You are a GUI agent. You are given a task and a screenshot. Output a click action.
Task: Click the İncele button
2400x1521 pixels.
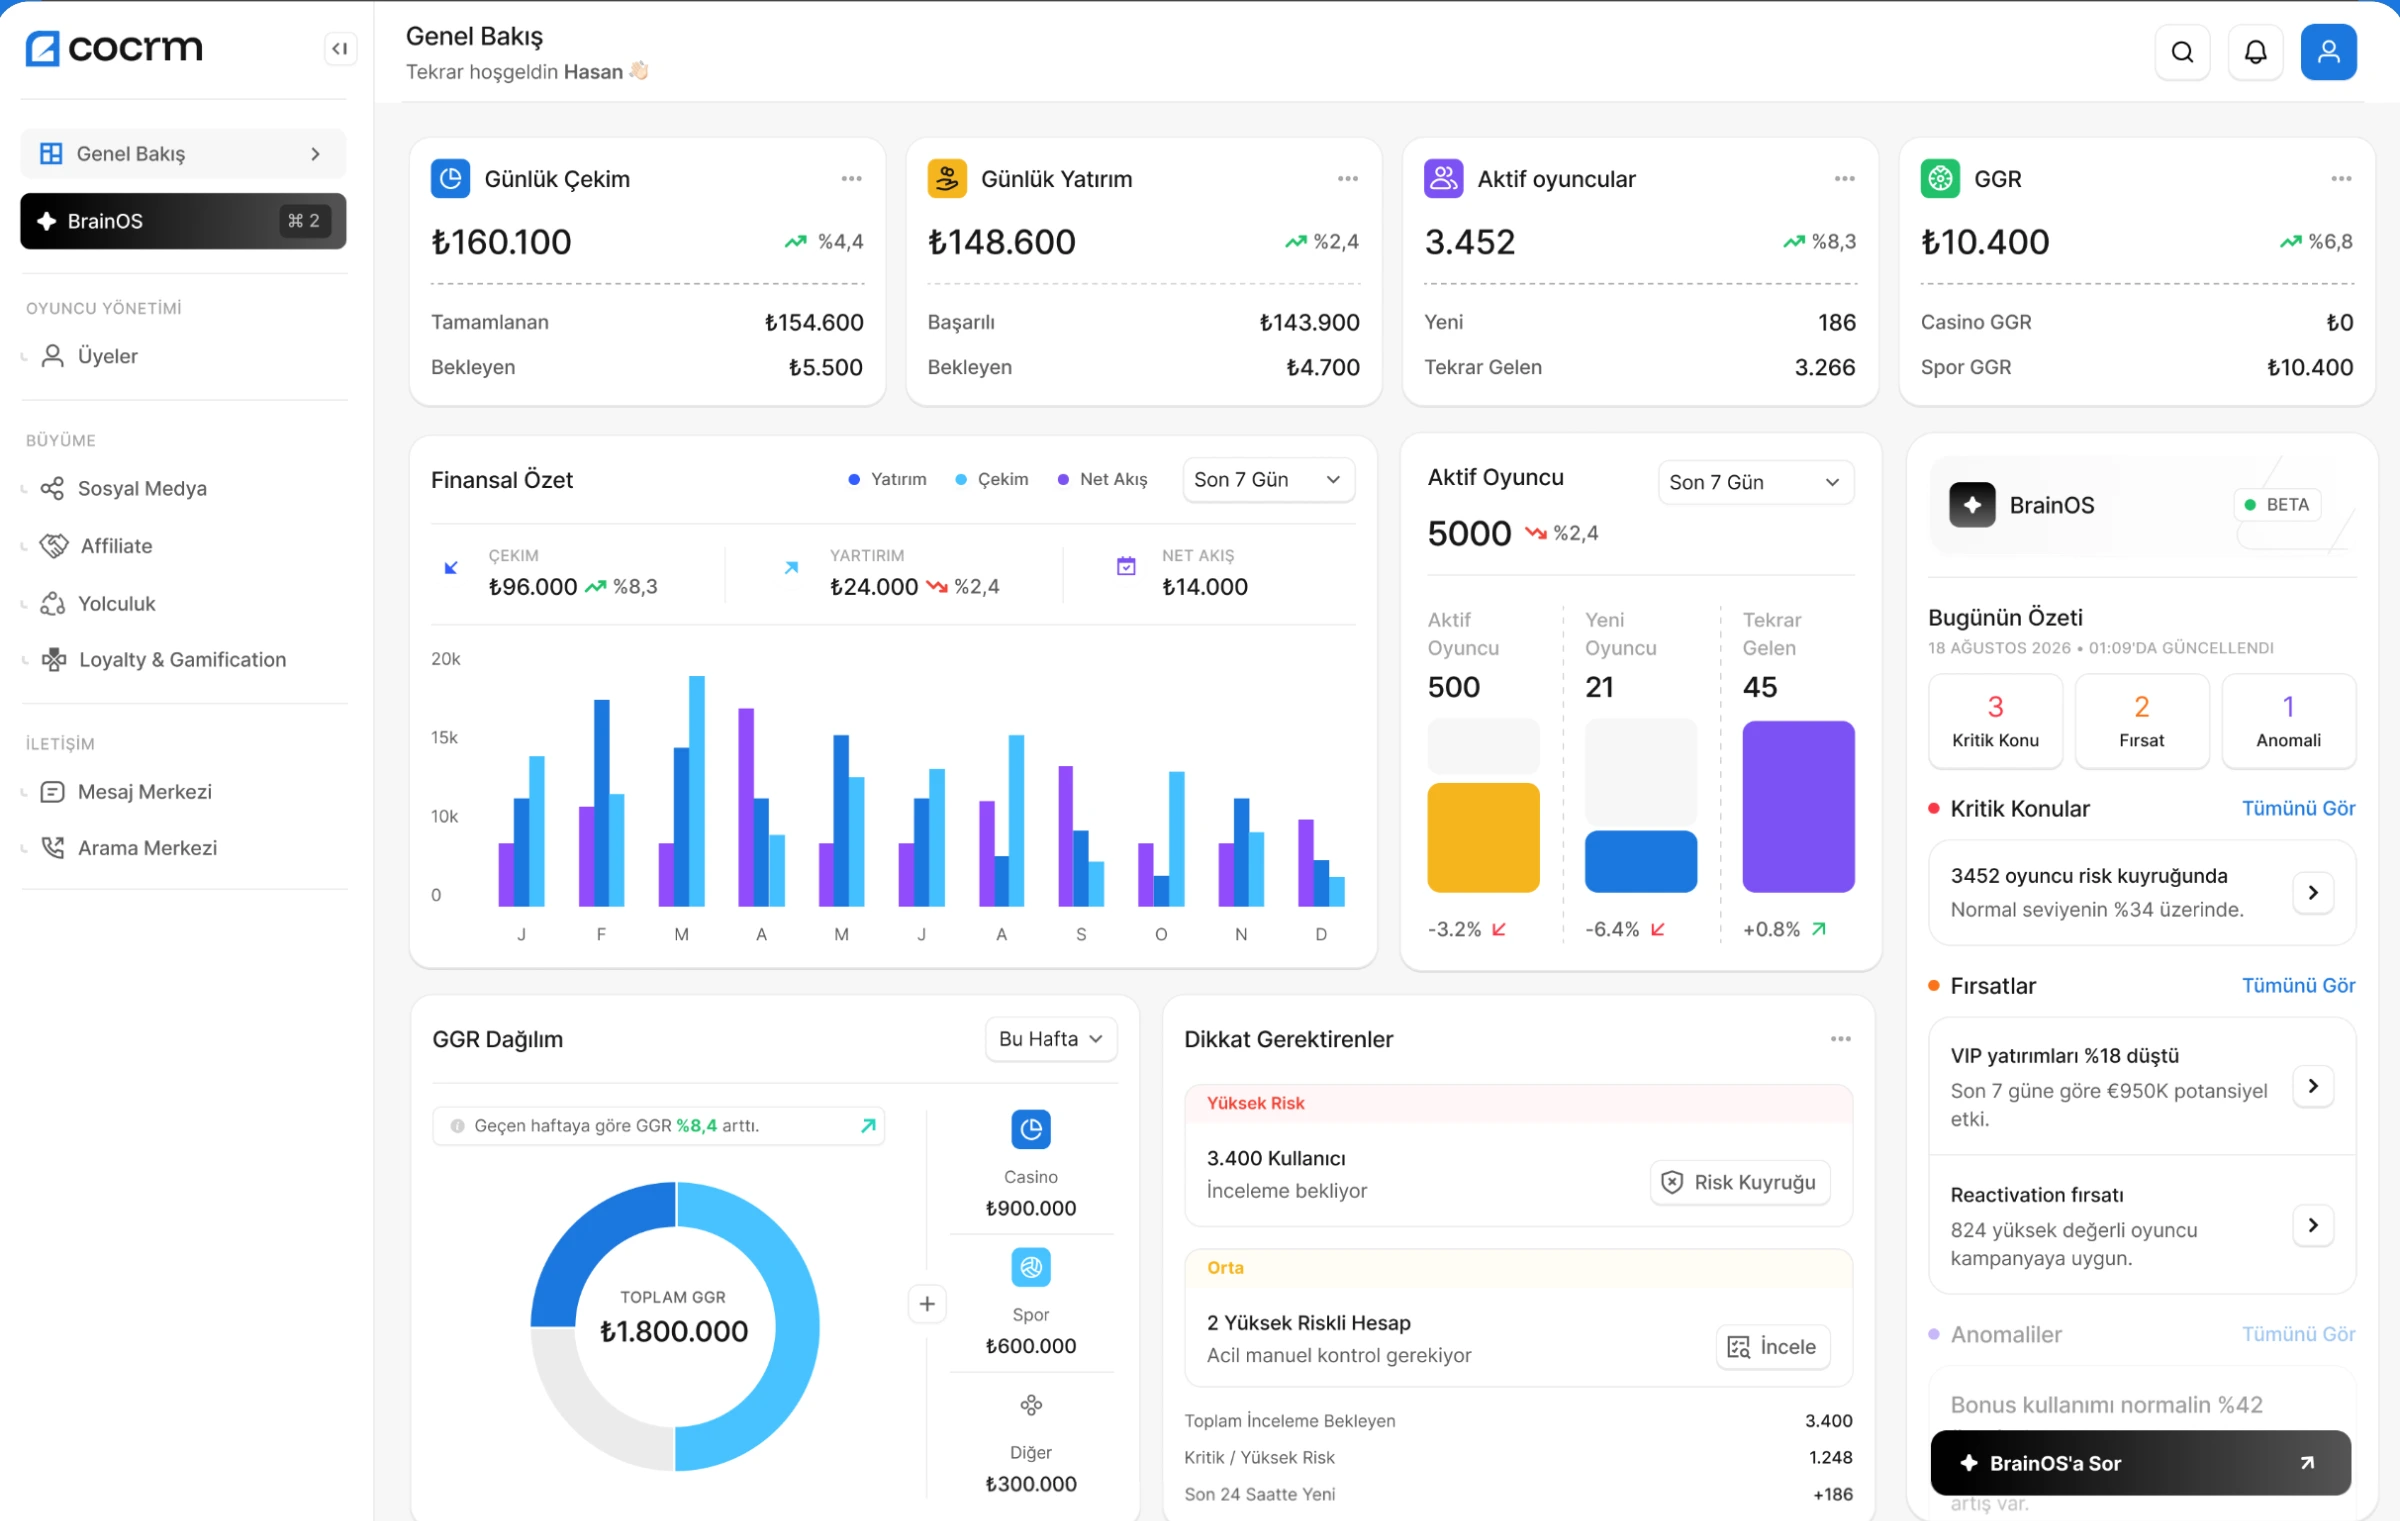coord(1773,1347)
